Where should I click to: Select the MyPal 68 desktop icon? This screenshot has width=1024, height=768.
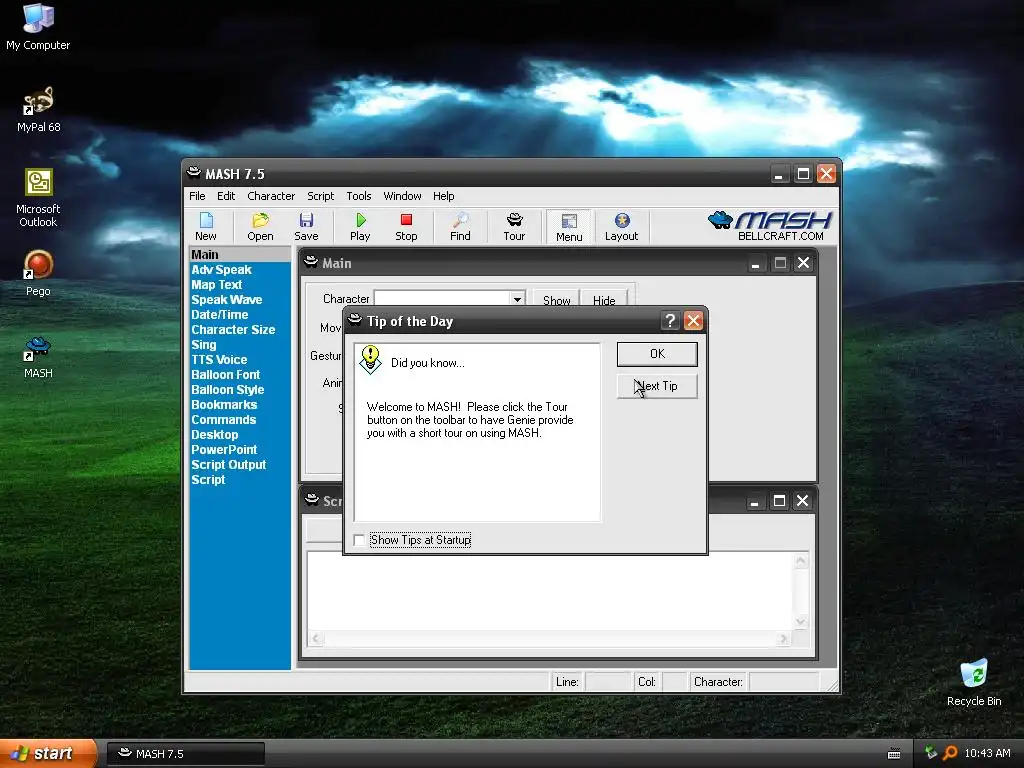[x=39, y=110]
